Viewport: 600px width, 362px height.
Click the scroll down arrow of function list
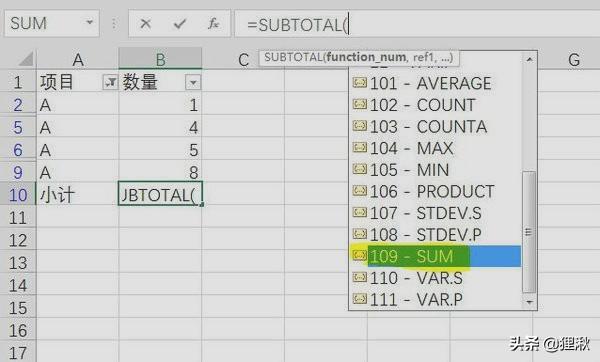pos(529,302)
